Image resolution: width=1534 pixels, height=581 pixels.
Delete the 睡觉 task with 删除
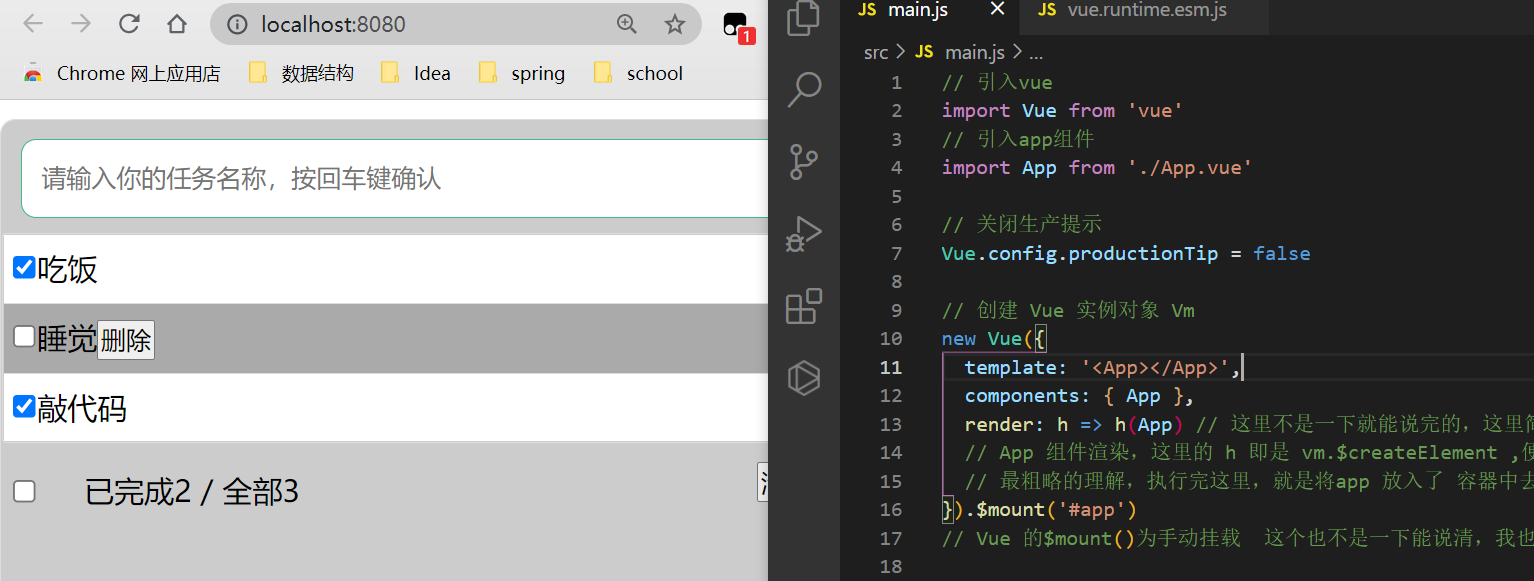[126, 340]
